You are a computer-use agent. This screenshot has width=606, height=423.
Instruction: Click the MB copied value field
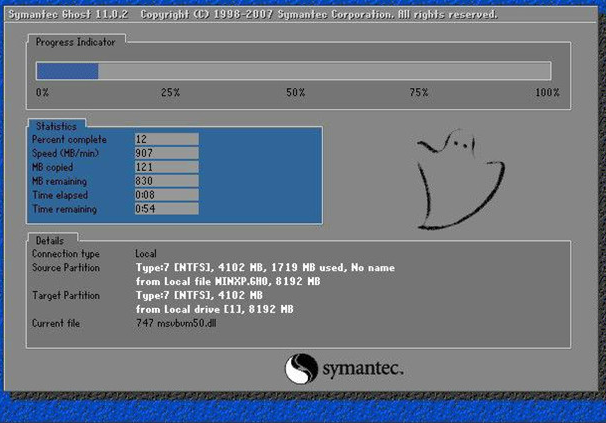(166, 167)
